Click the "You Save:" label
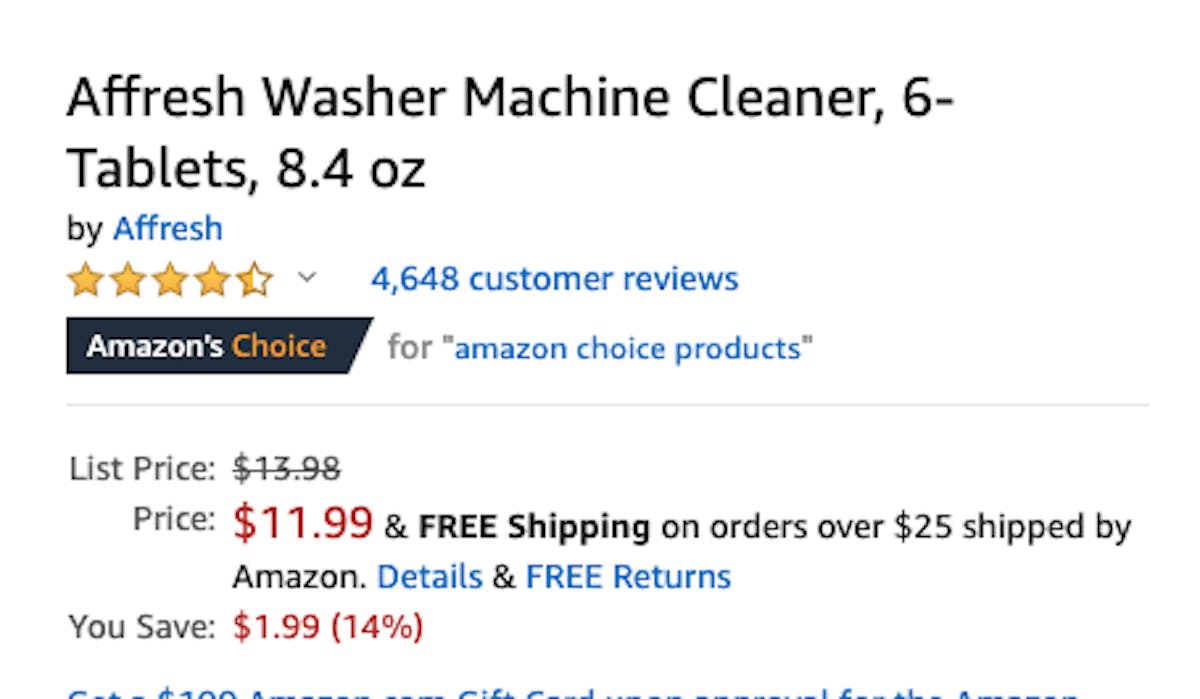 pos(142,628)
